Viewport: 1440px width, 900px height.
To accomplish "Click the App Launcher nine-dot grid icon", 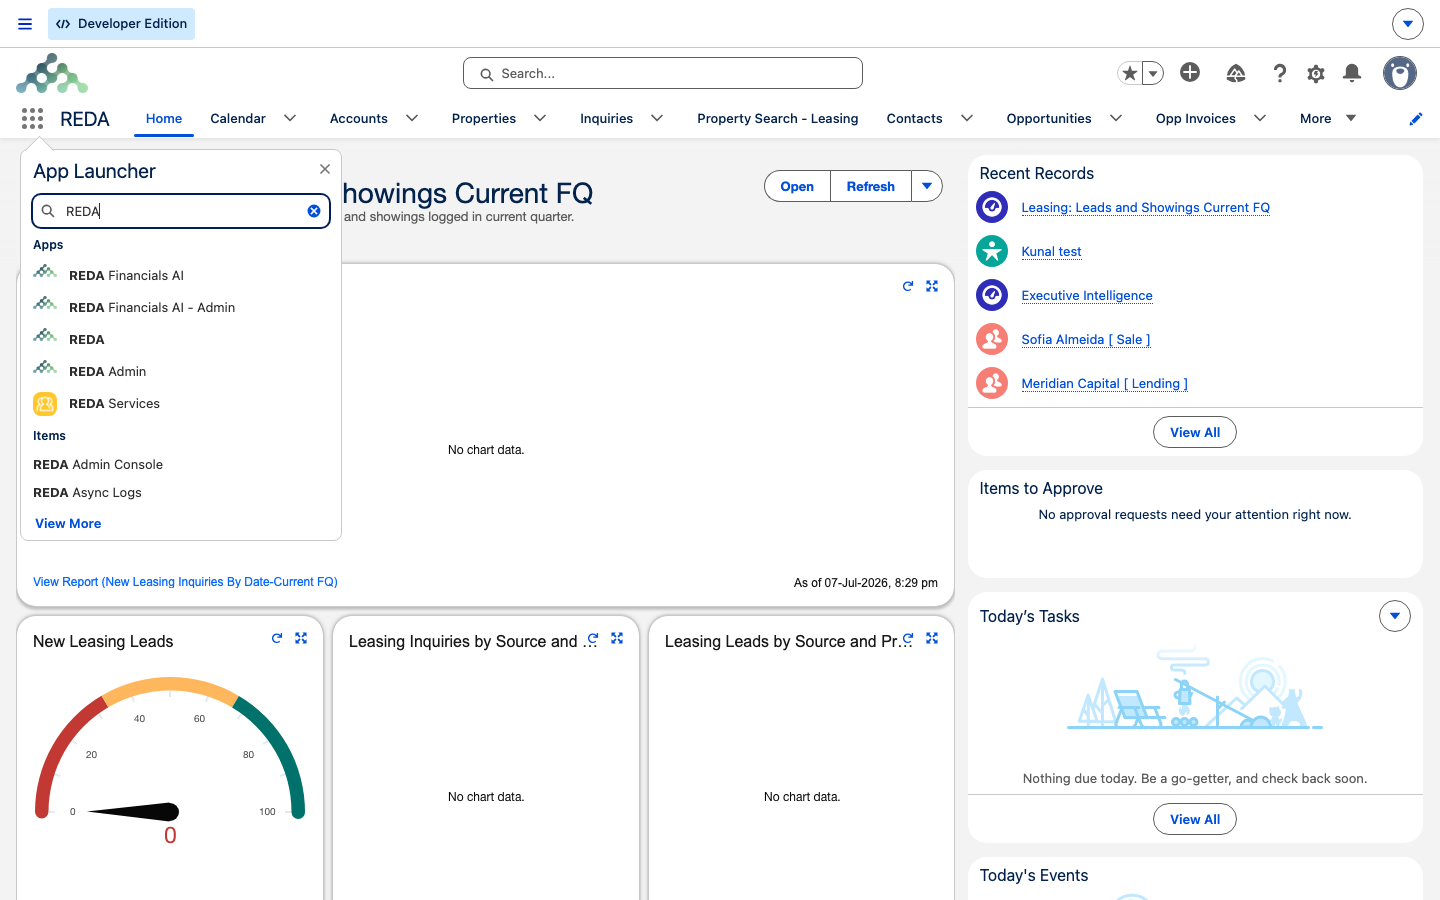I will coord(32,119).
